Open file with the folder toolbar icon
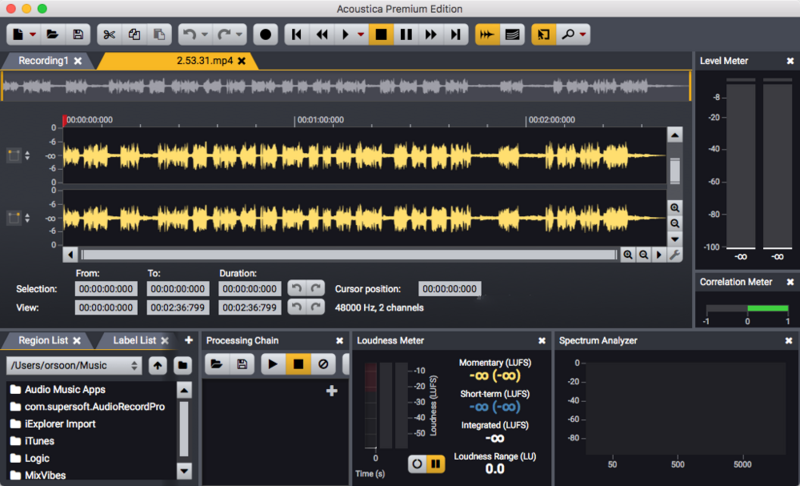This screenshot has height=486, width=800. (52, 34)
